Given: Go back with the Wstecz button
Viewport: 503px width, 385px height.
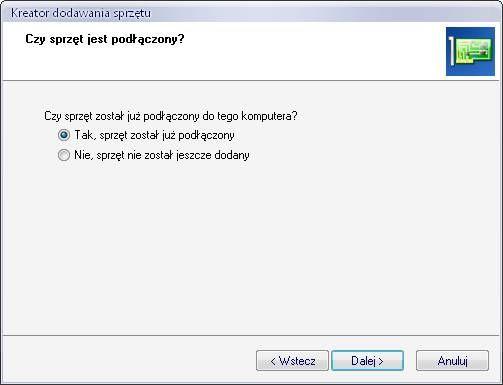Looking at the screenshot, I should (x=292, y=361).
